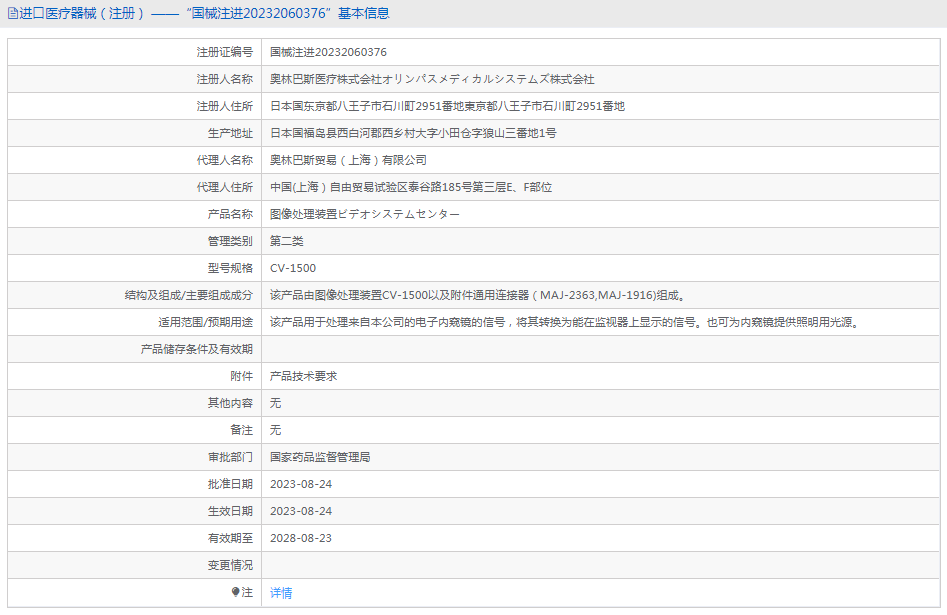Click the 代理人名称 label
This screenshot has height=615, width=947.
[x=225, y=160]
